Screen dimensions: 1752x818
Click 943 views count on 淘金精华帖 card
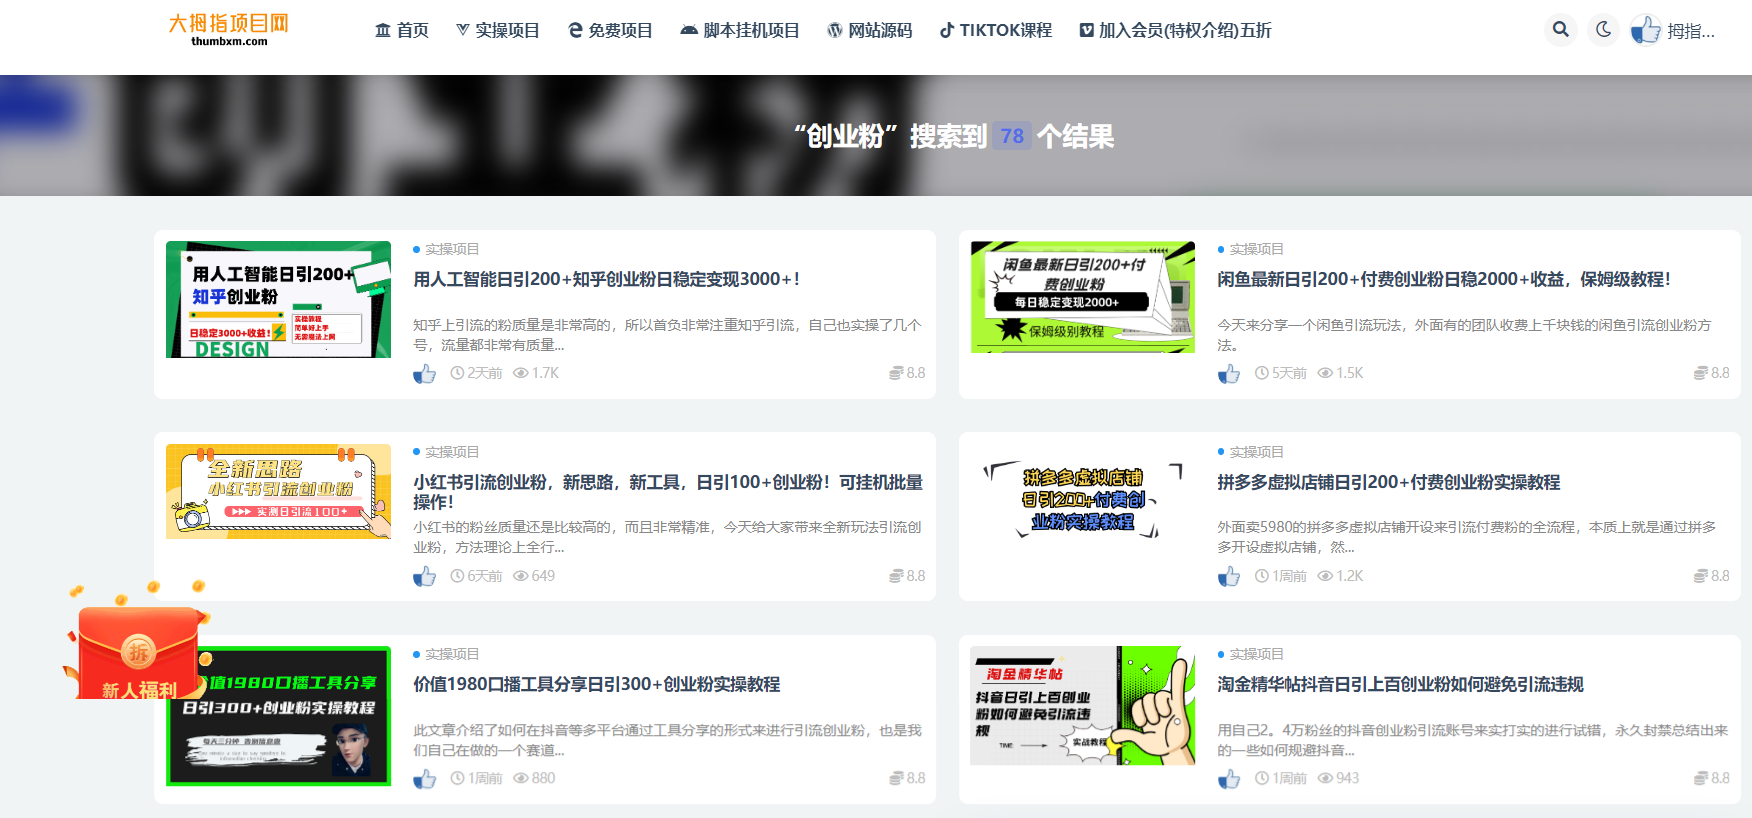click(x=1338, y=778)
